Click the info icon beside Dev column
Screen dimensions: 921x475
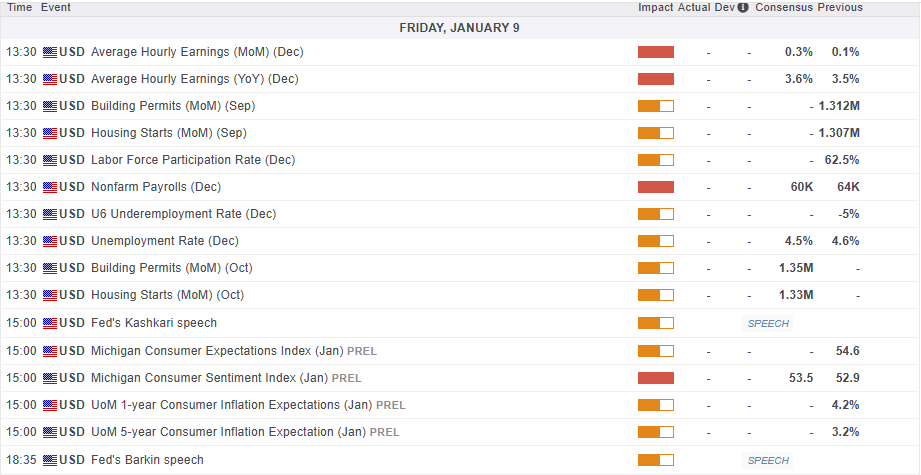[743, 7]
